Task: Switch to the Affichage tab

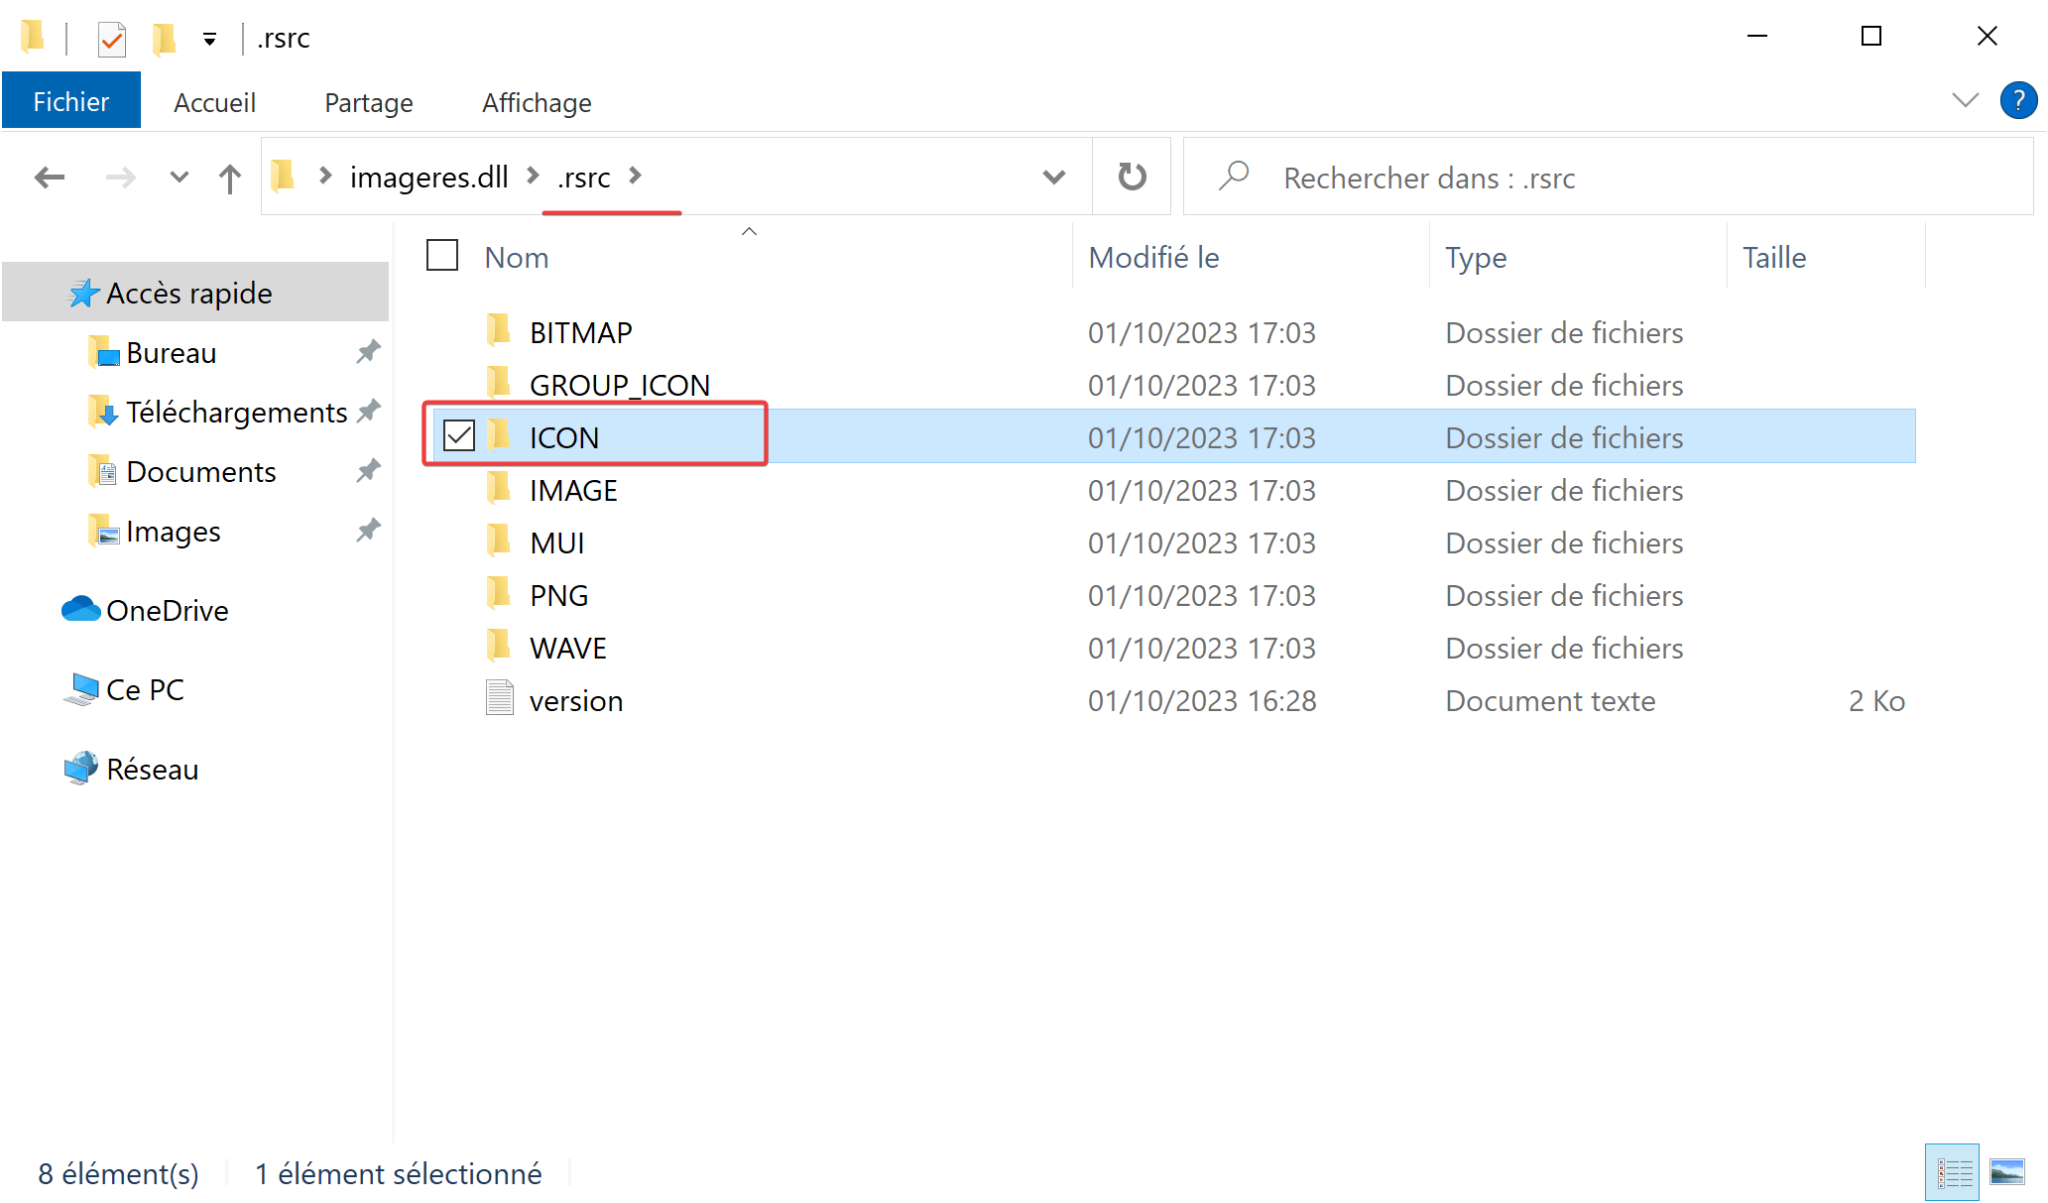Action: 536,101
